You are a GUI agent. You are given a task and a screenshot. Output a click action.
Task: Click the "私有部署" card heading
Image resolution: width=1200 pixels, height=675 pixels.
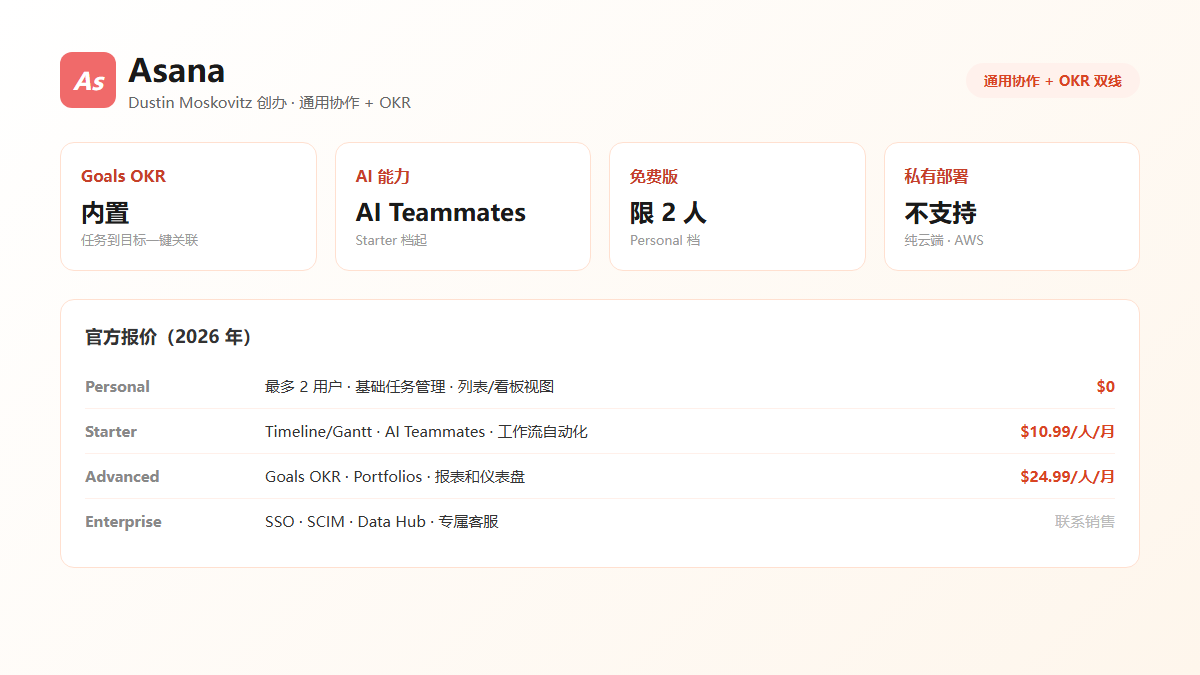click(x=937, y=176)
